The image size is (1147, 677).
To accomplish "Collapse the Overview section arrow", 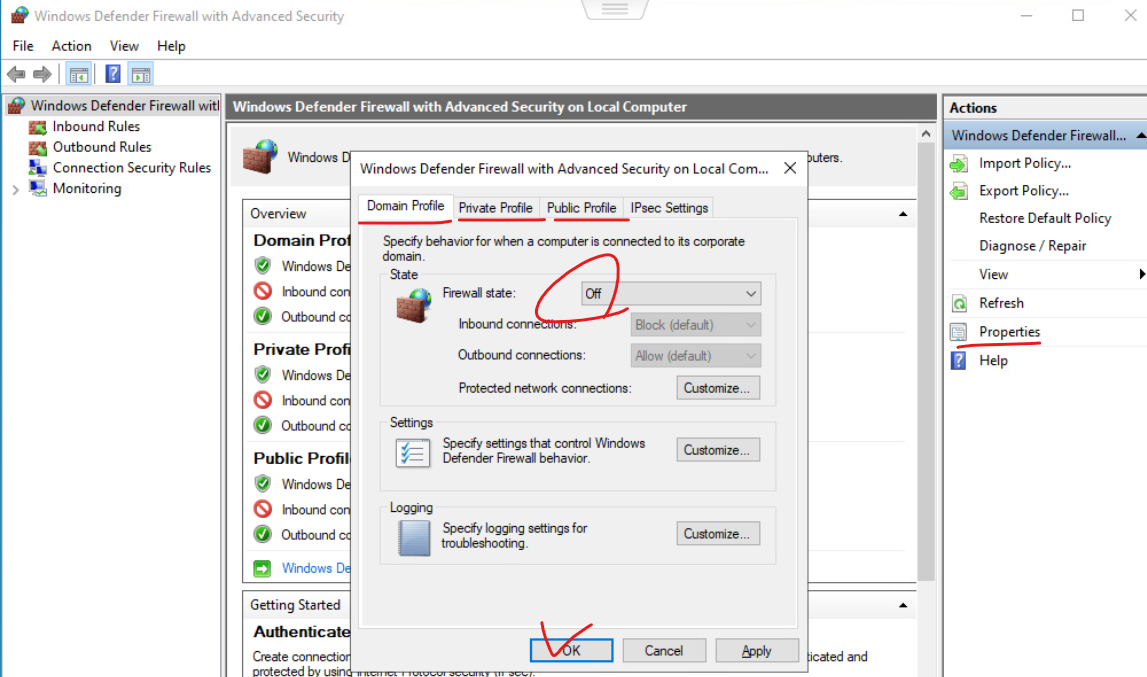I will 903,214.
